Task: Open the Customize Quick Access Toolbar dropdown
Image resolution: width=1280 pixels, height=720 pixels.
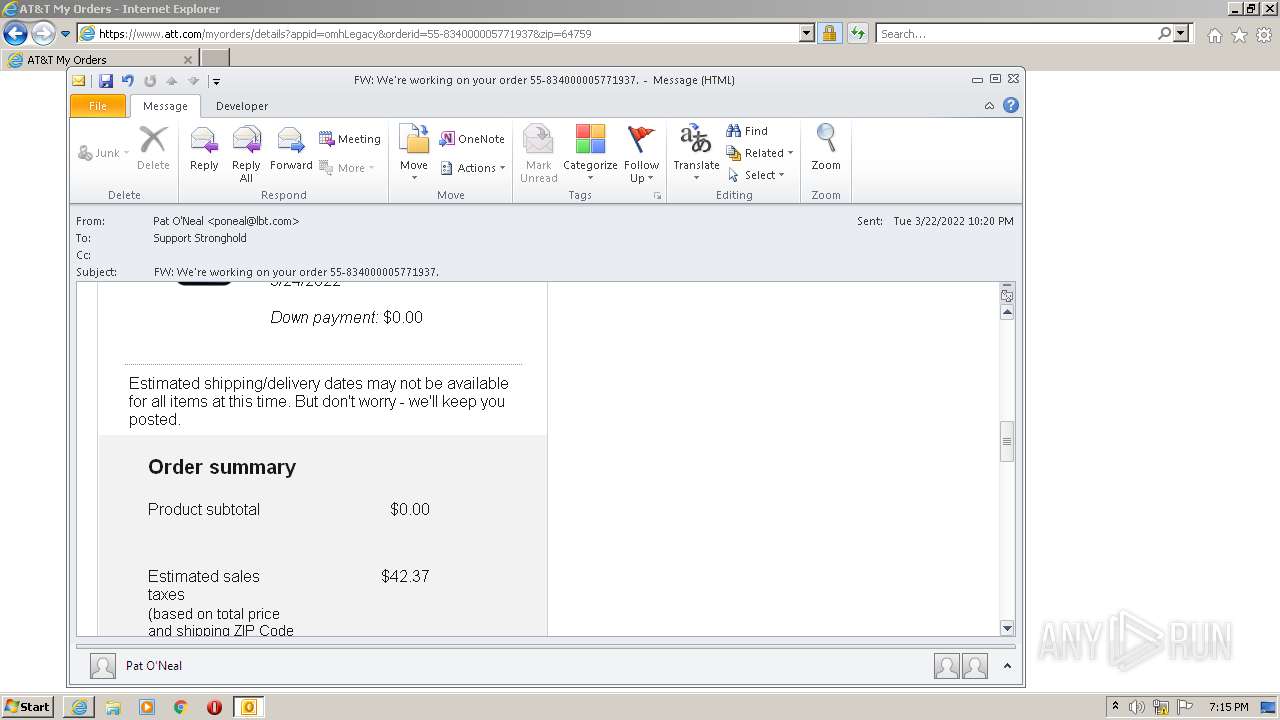Action: (216, 81)
